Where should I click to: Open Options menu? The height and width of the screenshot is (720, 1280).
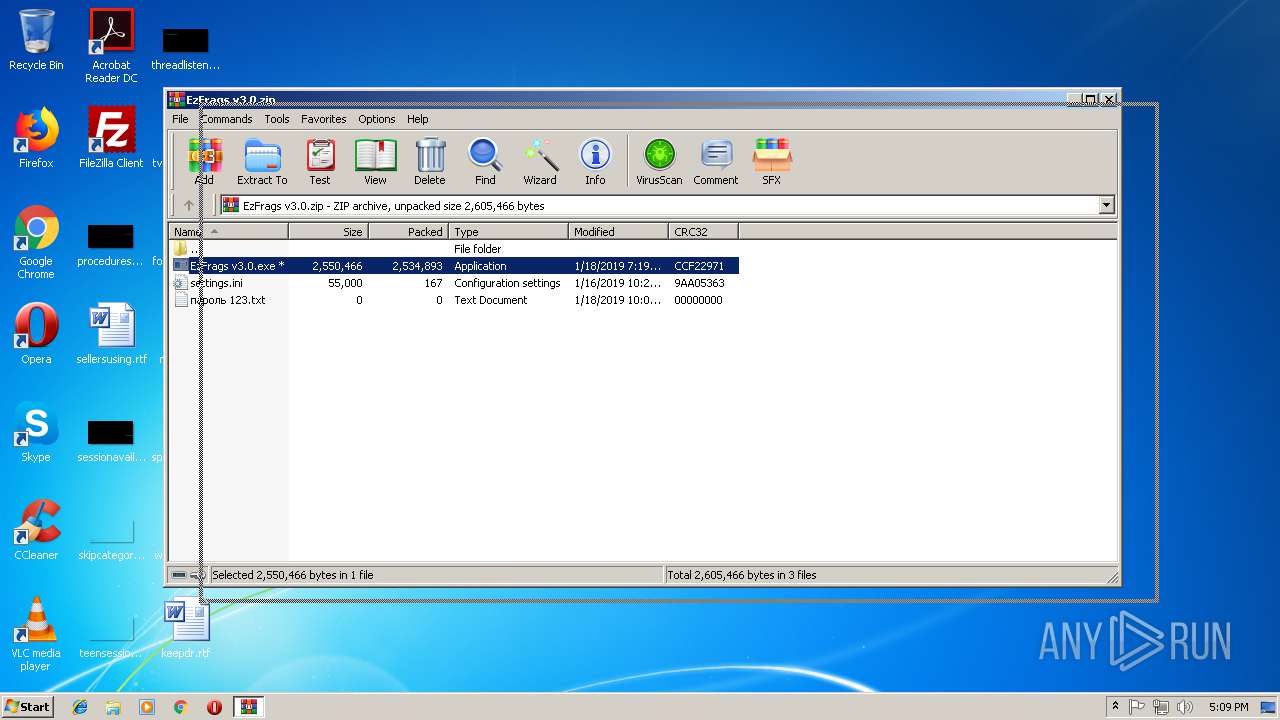coord(377,119)
